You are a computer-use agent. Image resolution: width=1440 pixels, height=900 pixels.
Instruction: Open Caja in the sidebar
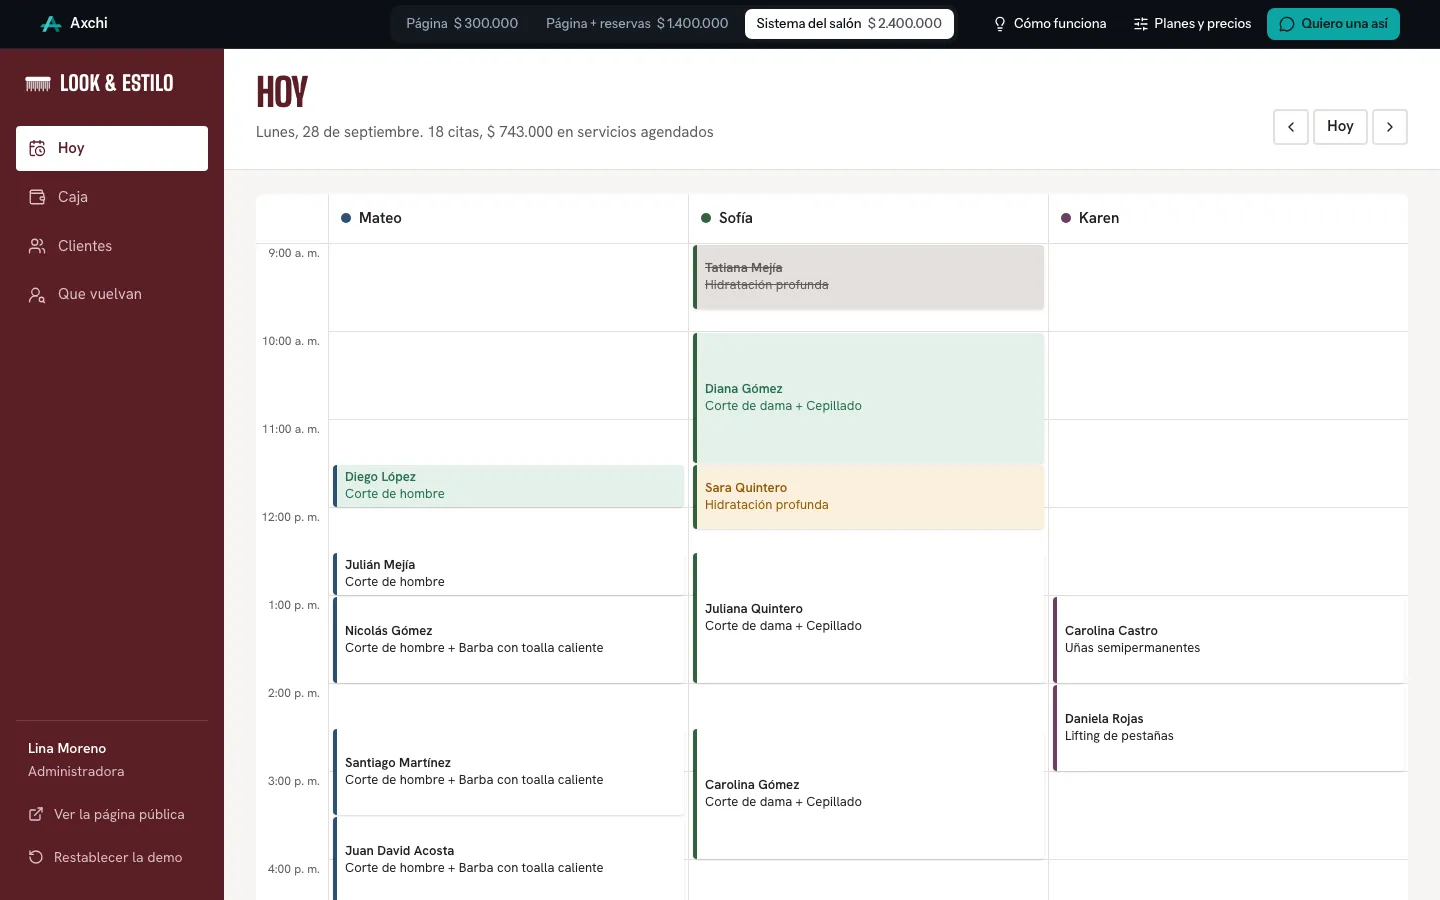tap(112, 197)
